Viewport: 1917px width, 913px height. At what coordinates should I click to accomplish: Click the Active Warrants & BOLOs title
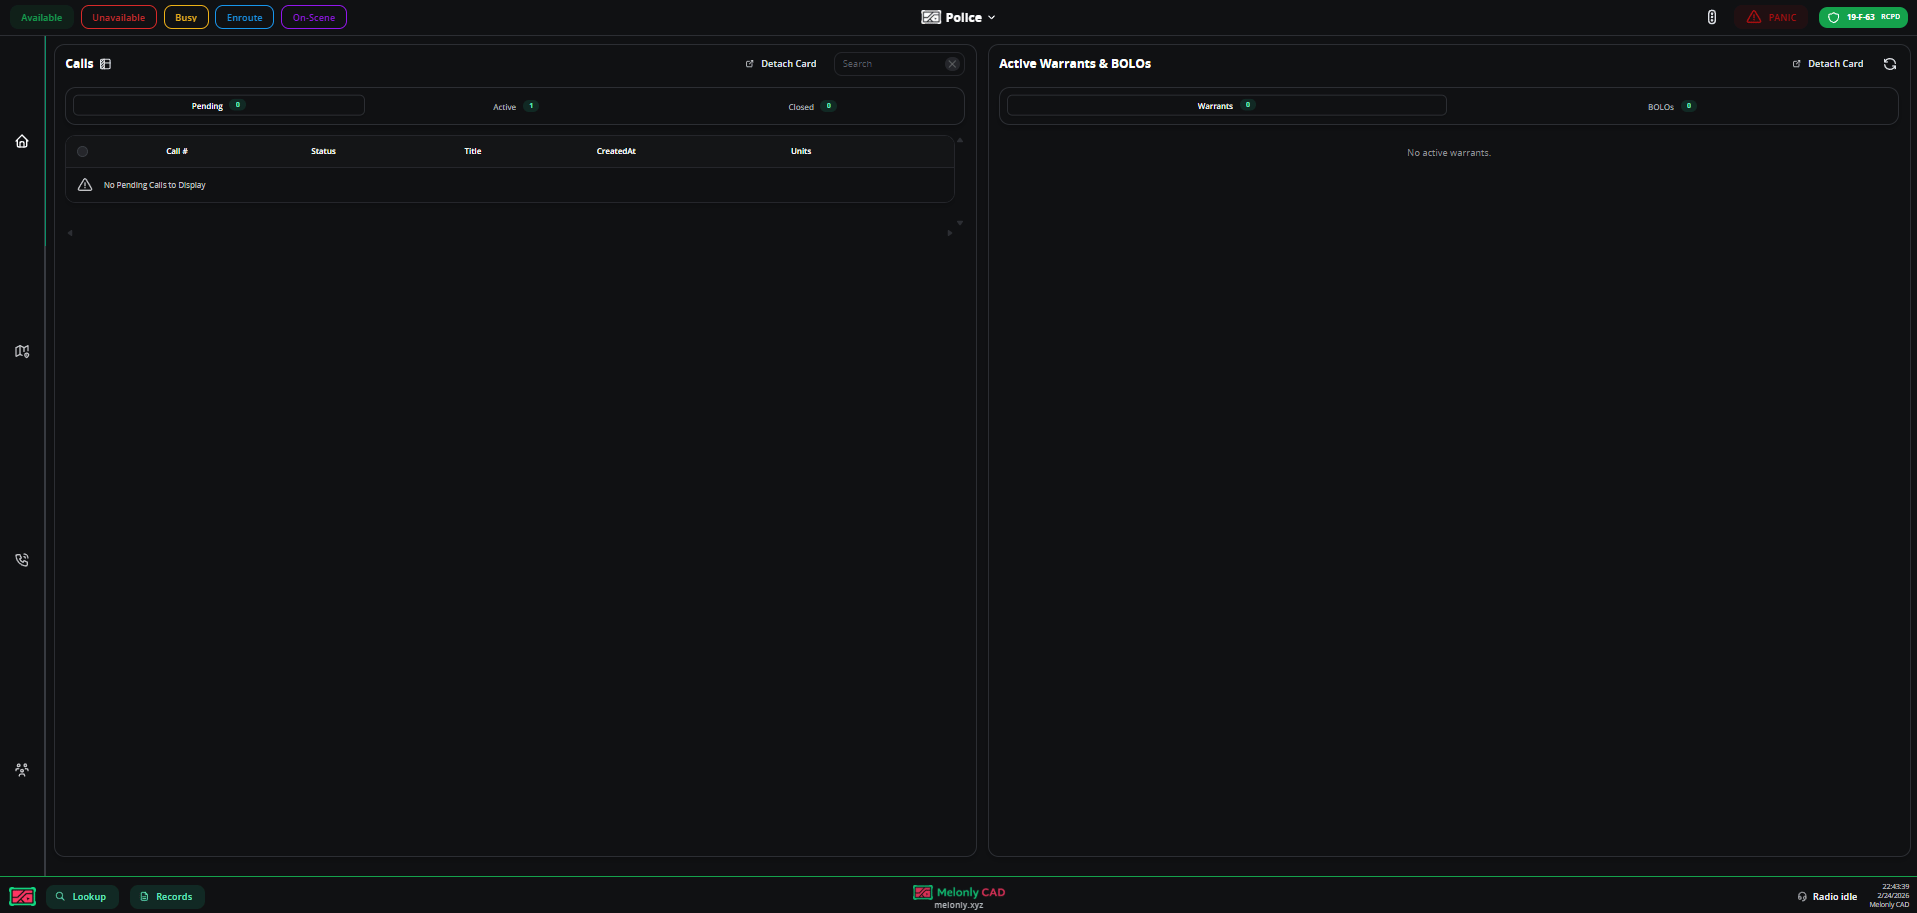(x=1075, y=64)
